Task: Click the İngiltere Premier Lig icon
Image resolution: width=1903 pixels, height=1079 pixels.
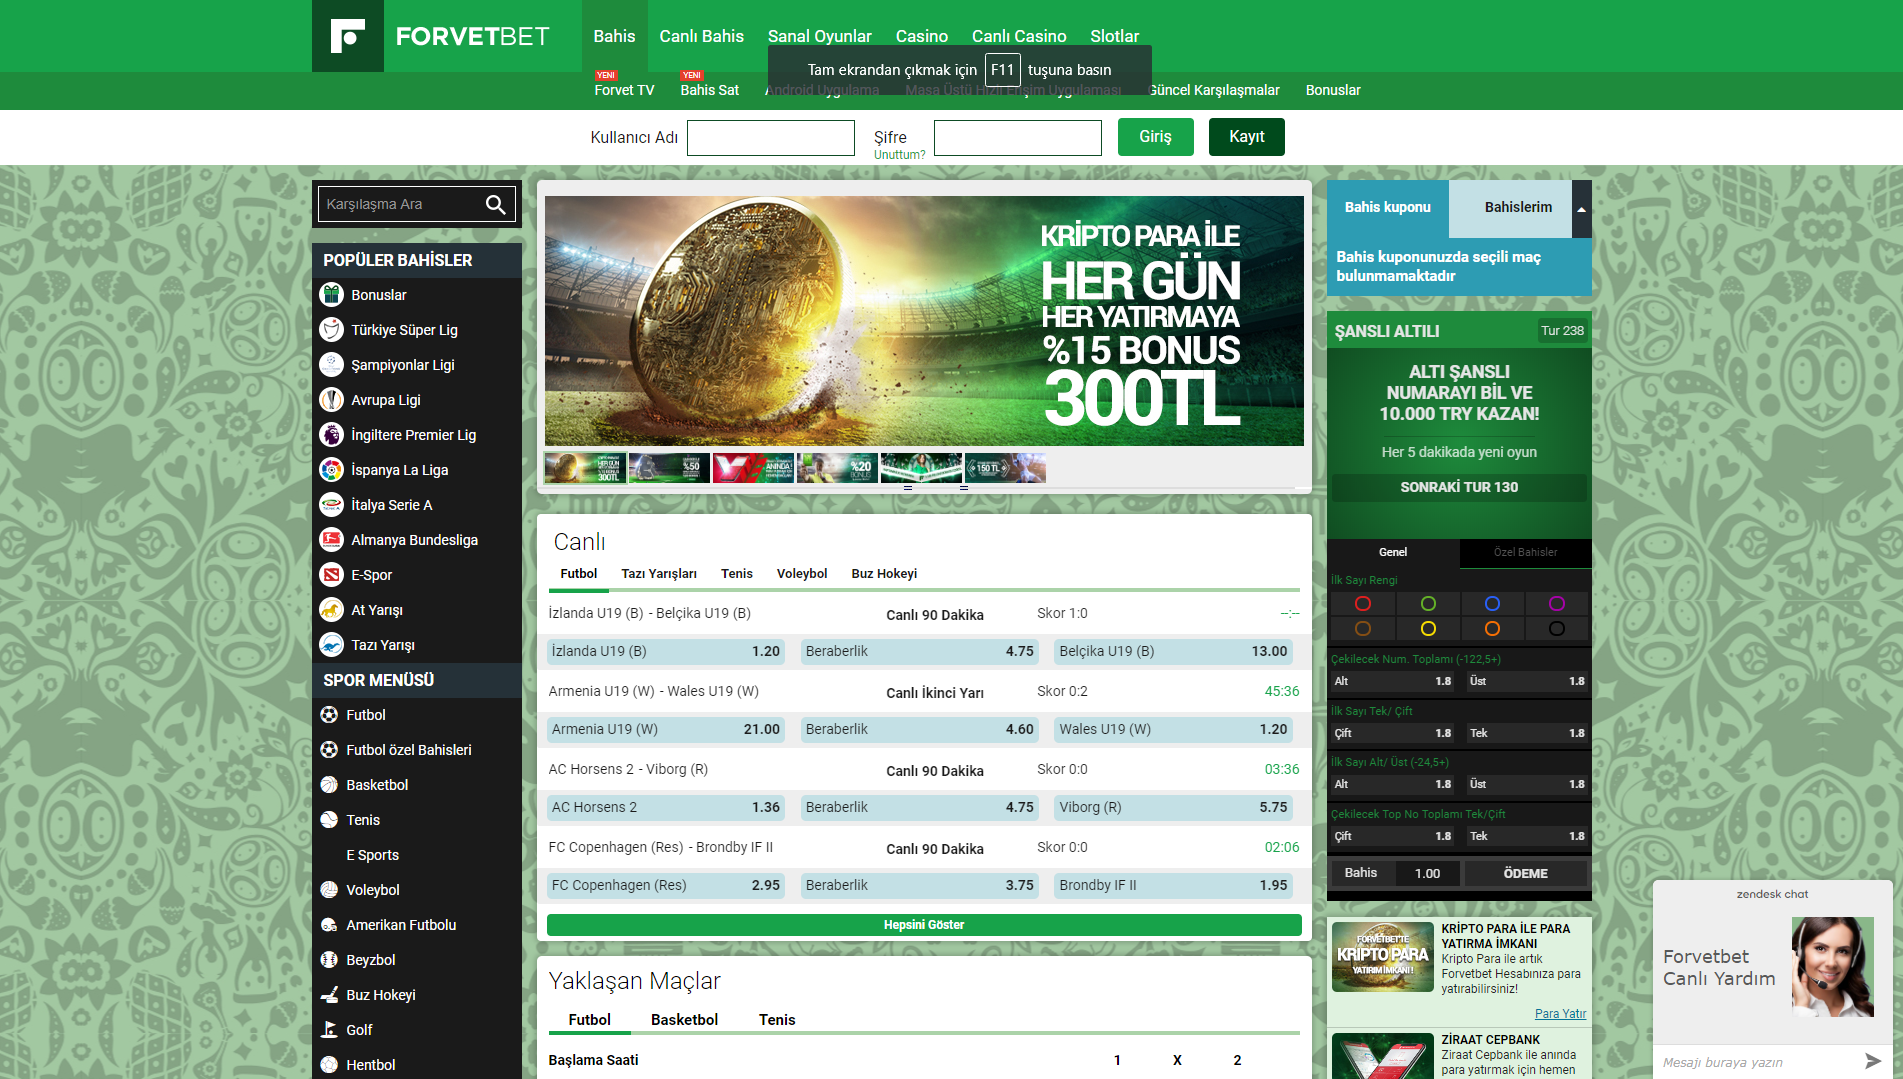Action: (x=331, y=435)
